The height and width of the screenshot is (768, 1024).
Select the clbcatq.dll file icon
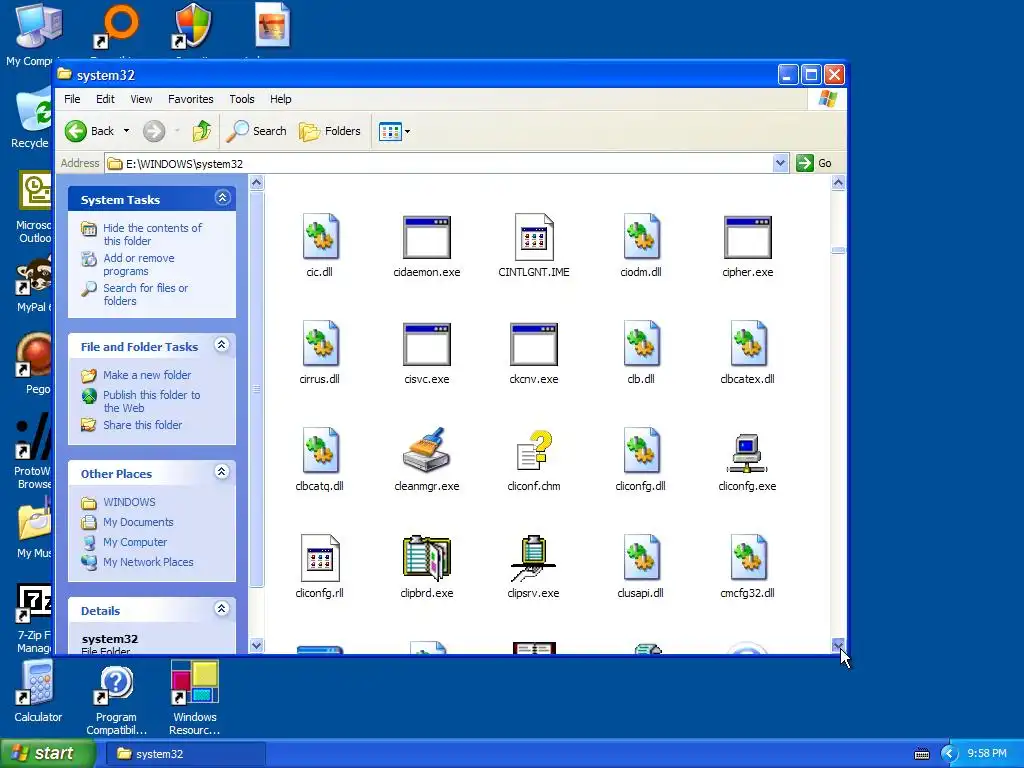click(319, 451)
